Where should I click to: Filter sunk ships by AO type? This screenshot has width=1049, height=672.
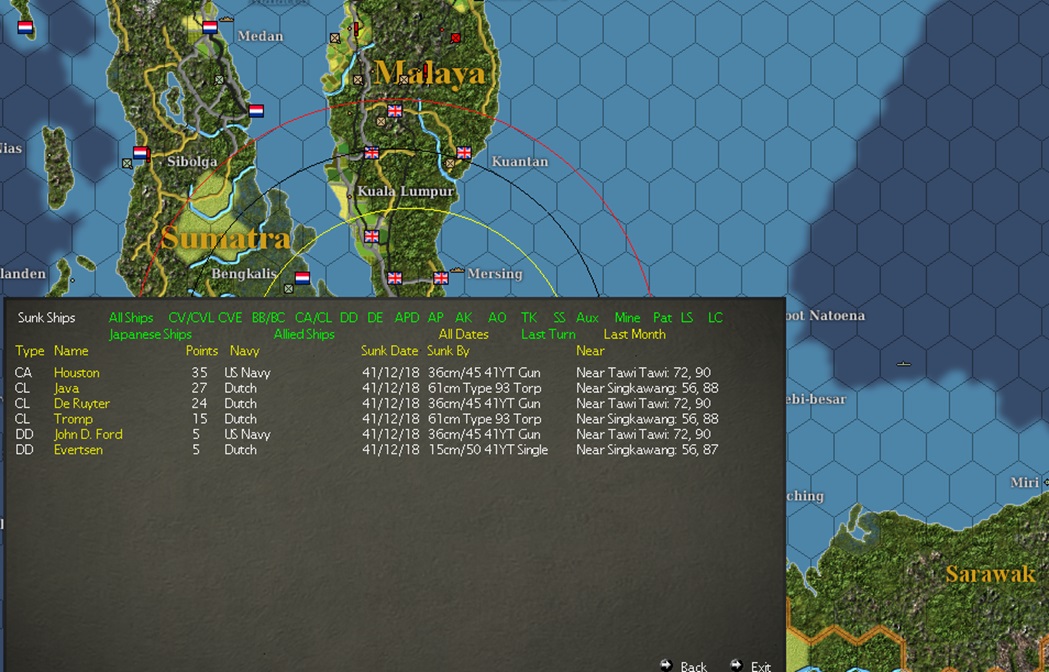pyautogui.click(x=497, y=317)
